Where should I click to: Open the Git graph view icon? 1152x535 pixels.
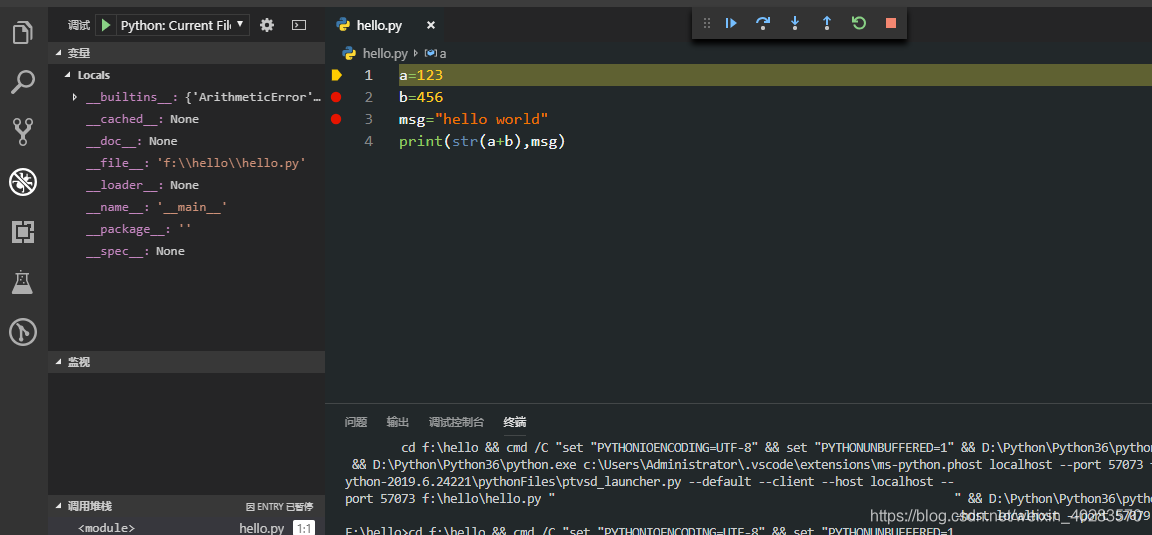click(x=24, y=332)
